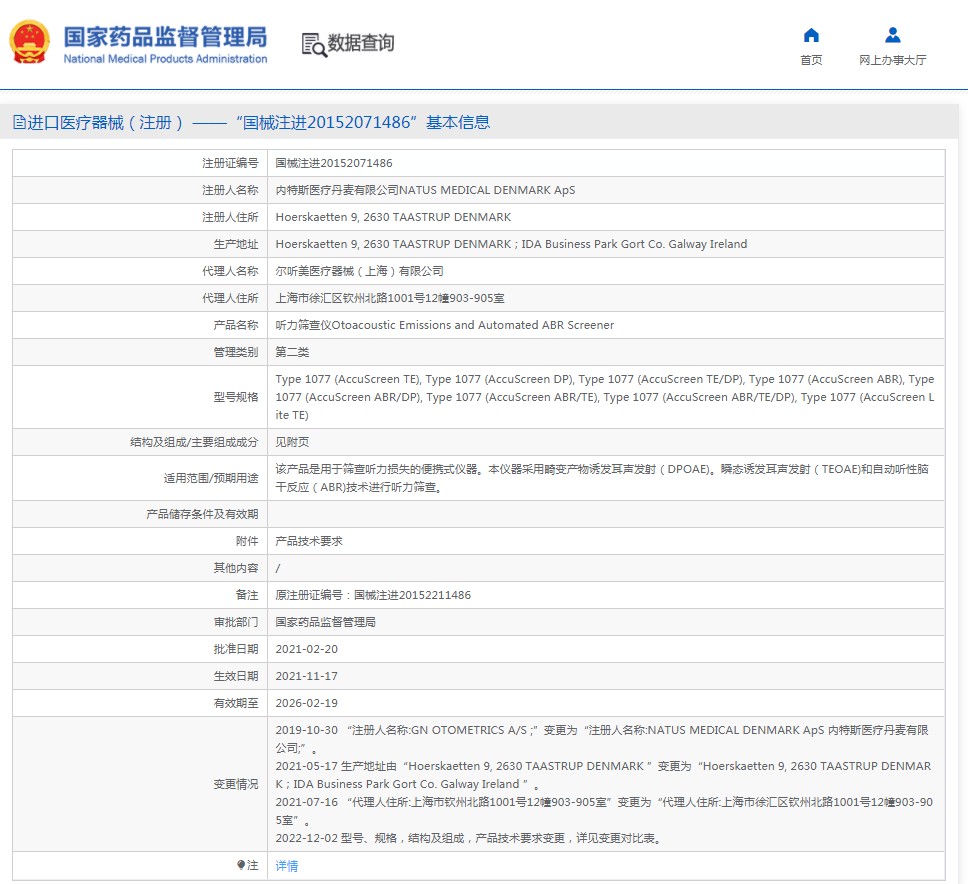Click the 生效日期 row label
Viewport: 968px width, 884px height.
236,676
